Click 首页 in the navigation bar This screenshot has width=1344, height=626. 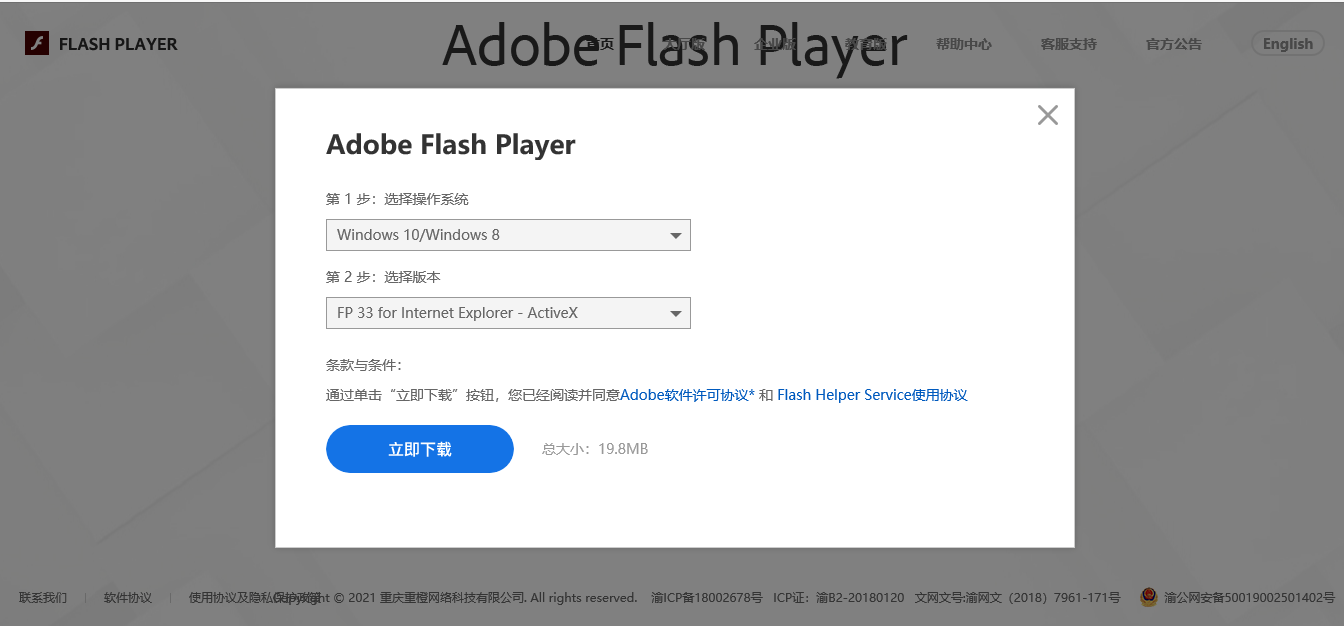coord(599,44)
